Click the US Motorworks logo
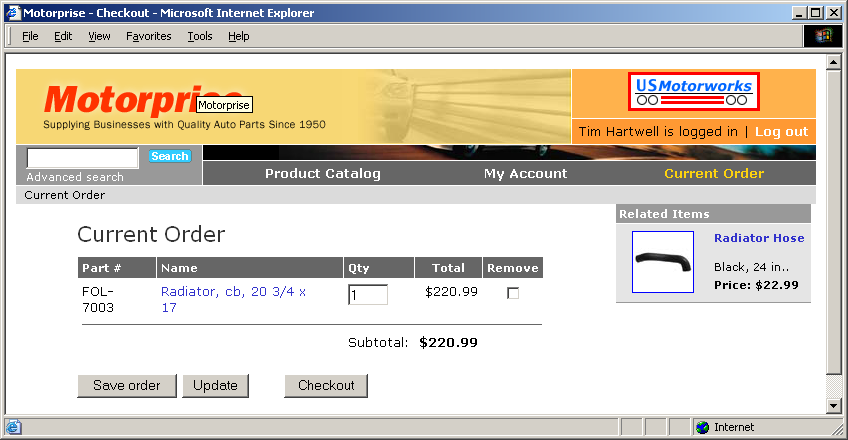 pyautogui.click(x=694, y=91)
